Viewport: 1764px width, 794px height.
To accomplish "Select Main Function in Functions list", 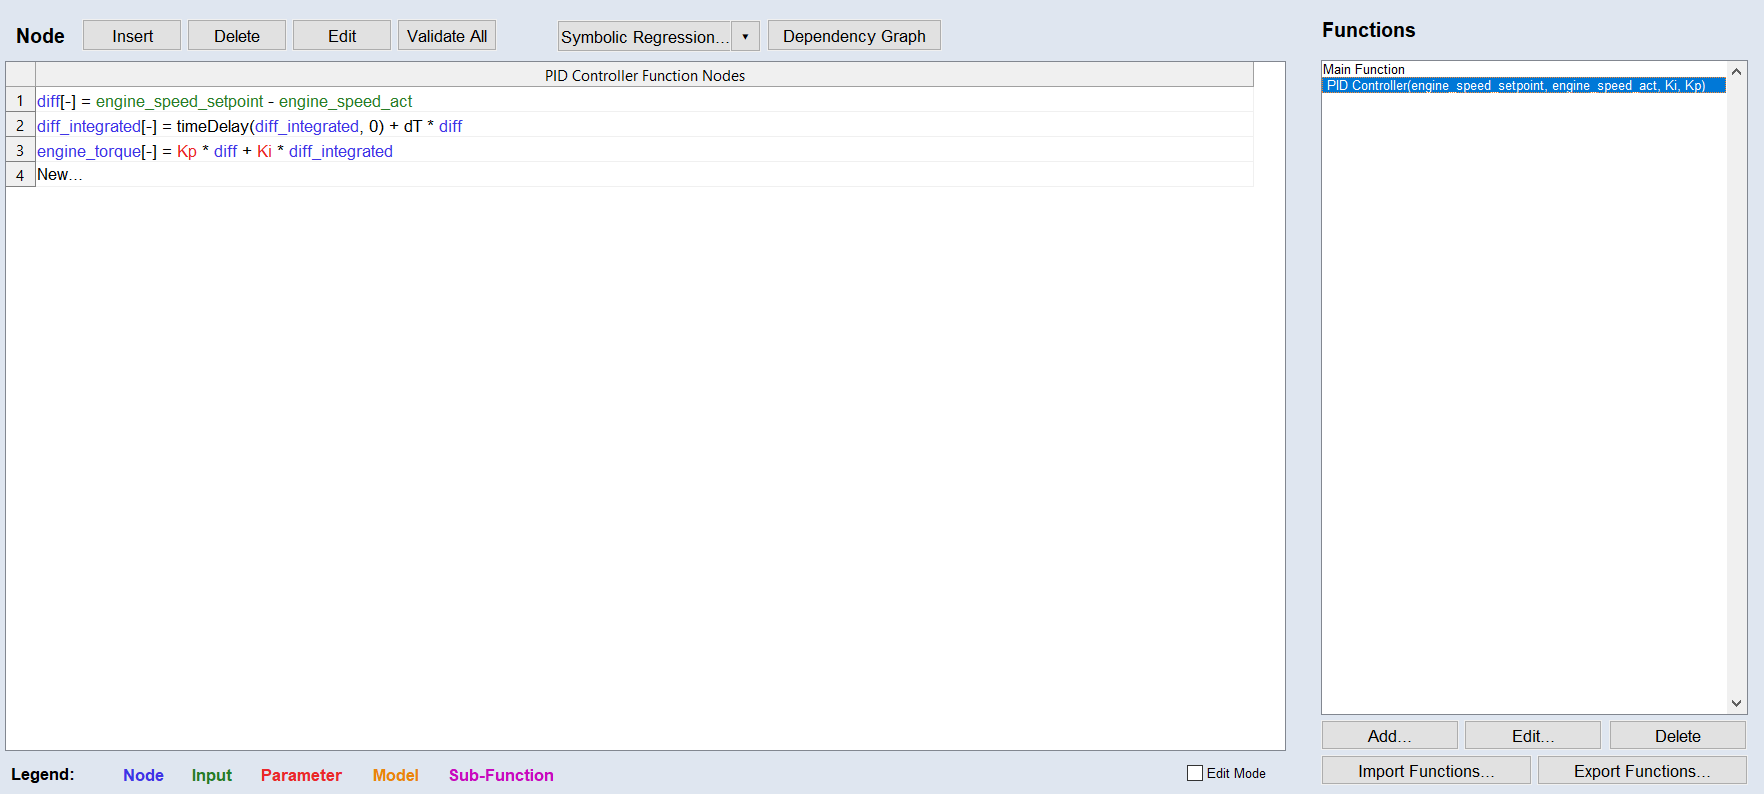I will tap(1364, 69).
